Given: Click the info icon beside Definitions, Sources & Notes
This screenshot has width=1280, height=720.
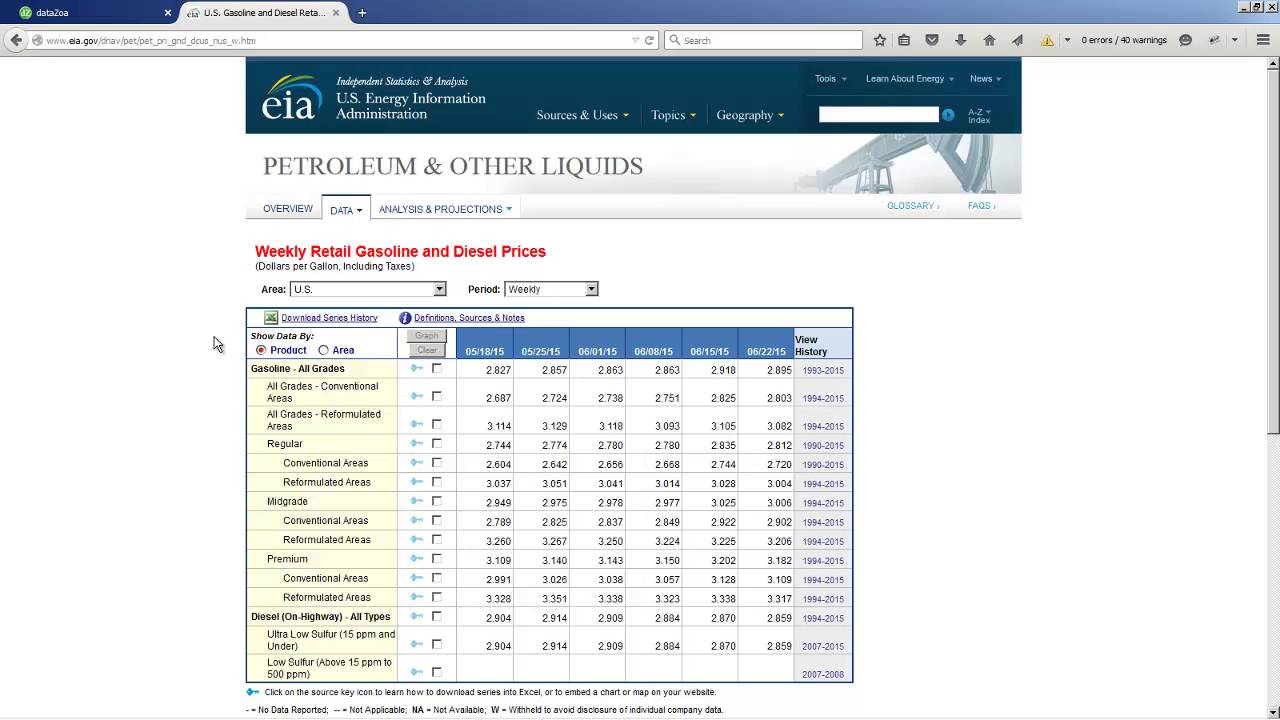Looking at the screenshot, I should (405, 318).
